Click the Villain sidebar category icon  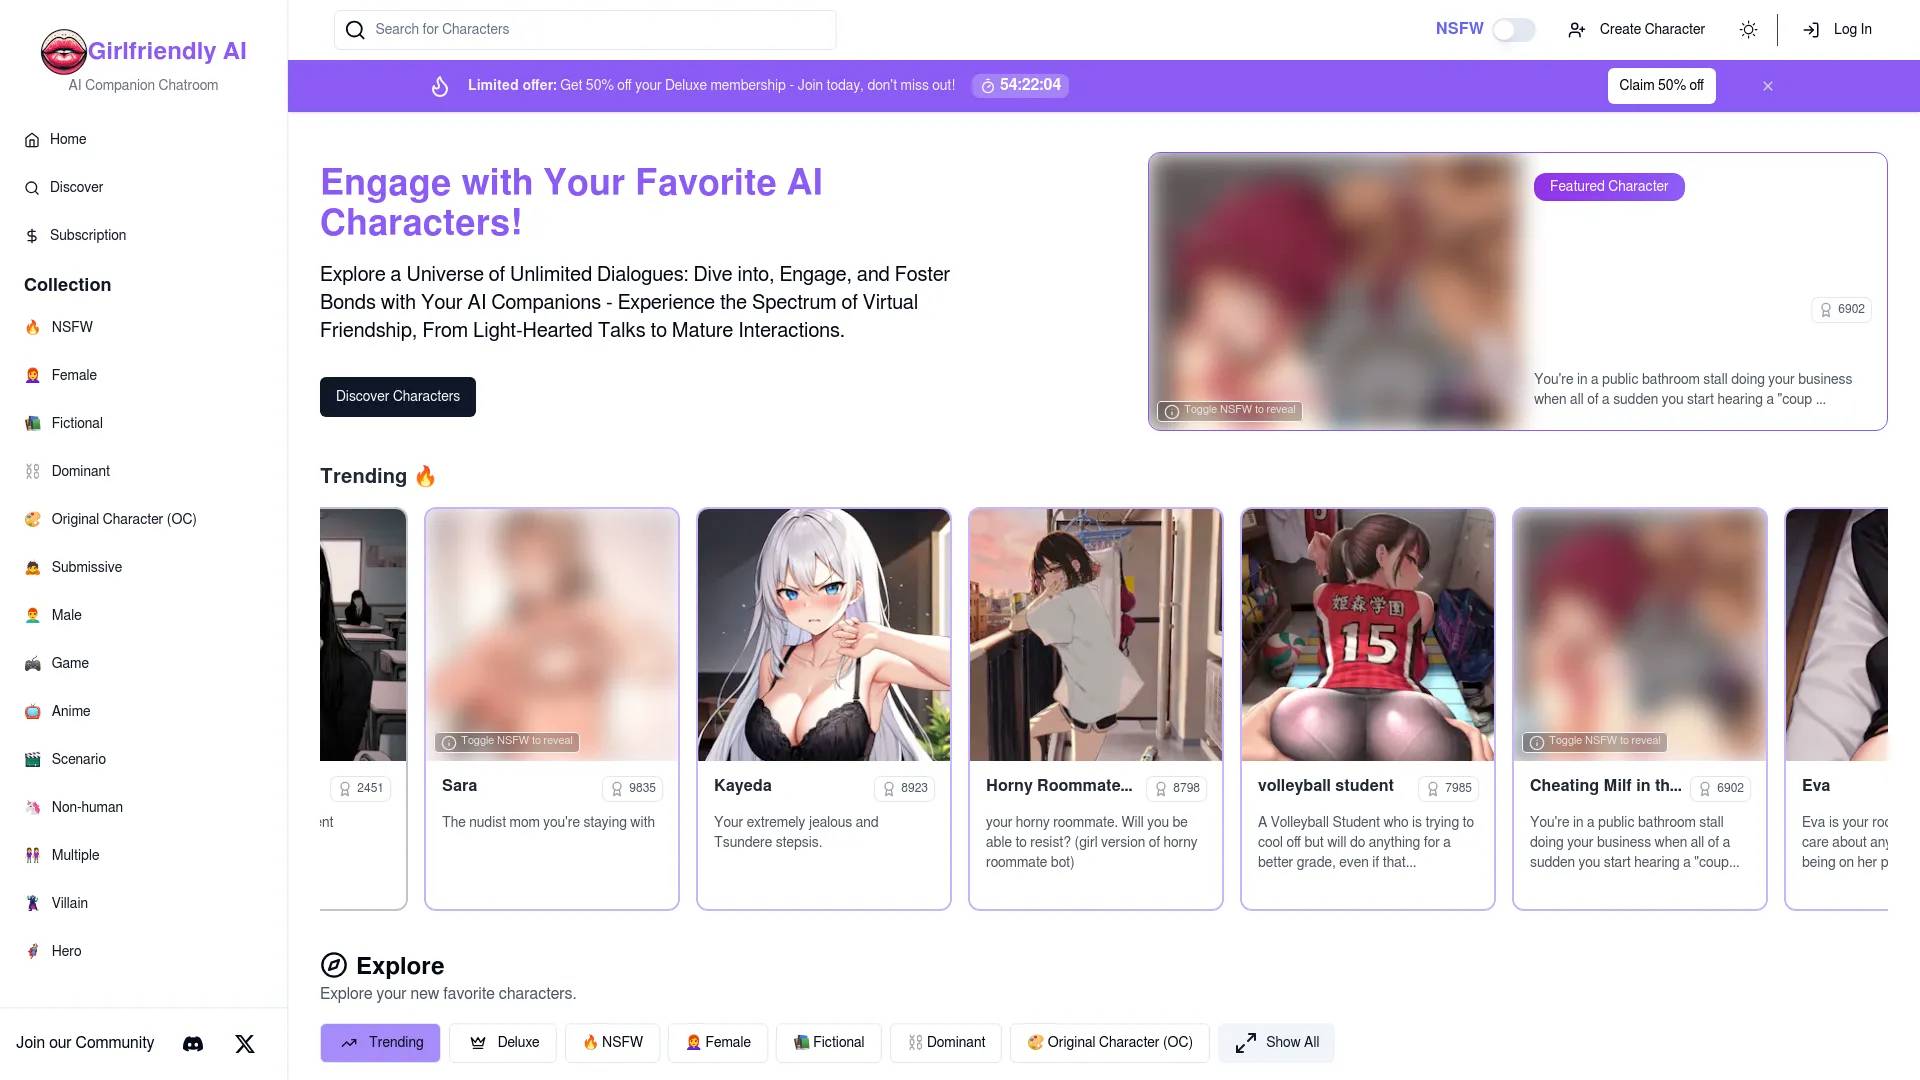pos(33,902)
